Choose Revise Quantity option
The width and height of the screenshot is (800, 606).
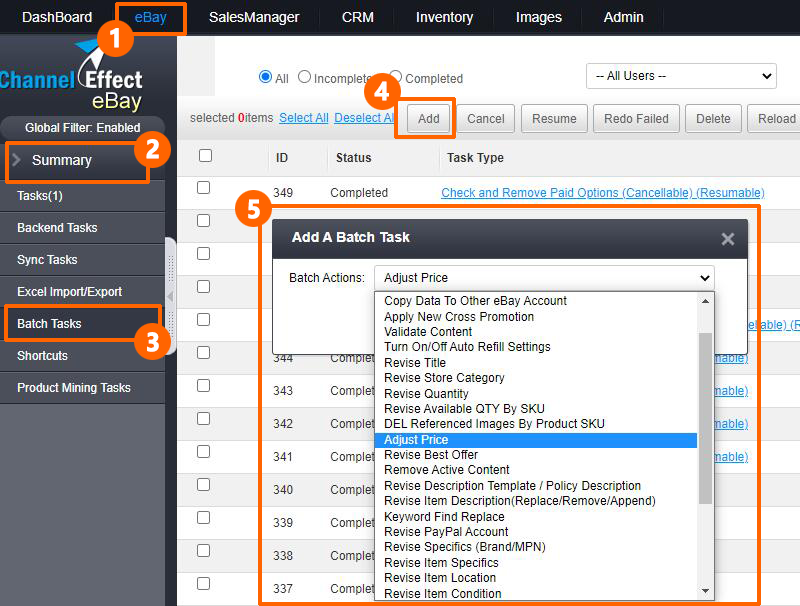coord(536,394)
